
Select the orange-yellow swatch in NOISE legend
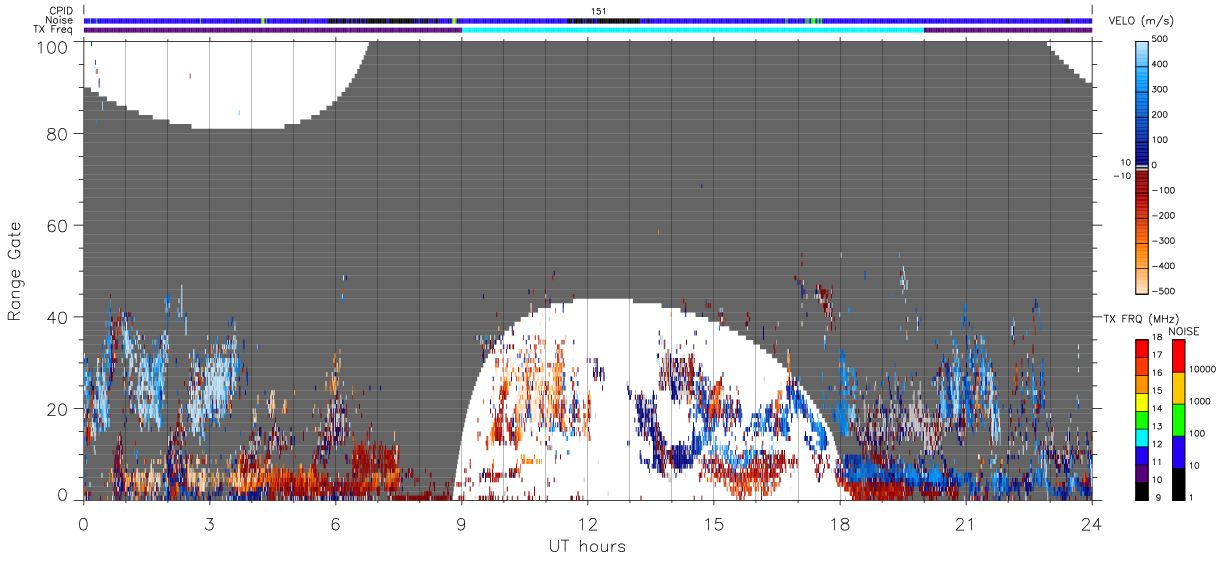click(x=1177, y=388)
